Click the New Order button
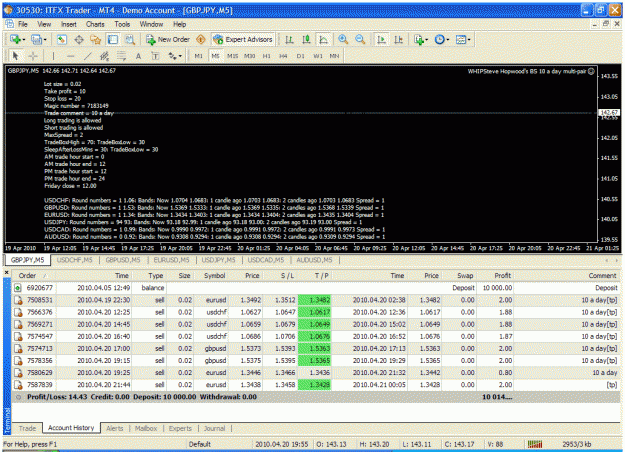This screenshot has width=625, height=452. coord(168,39)
